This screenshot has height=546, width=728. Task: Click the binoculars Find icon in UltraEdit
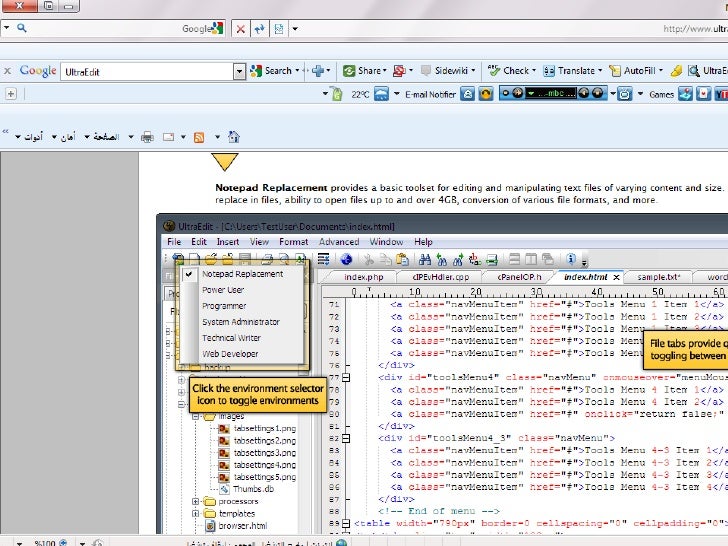tap(425, 260)
